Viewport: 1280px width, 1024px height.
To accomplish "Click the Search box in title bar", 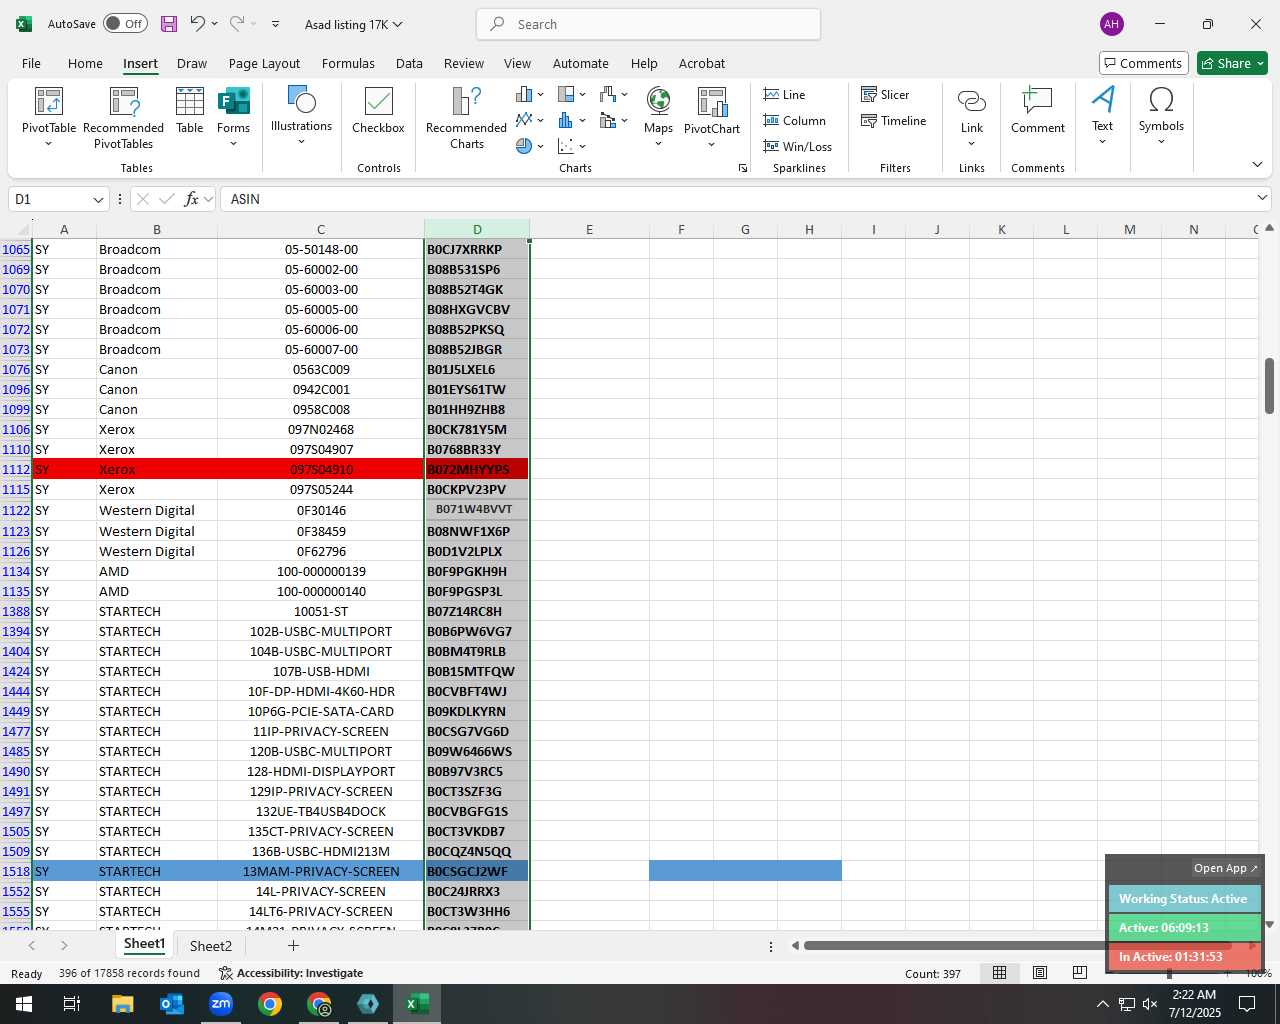I will (649, 24).
